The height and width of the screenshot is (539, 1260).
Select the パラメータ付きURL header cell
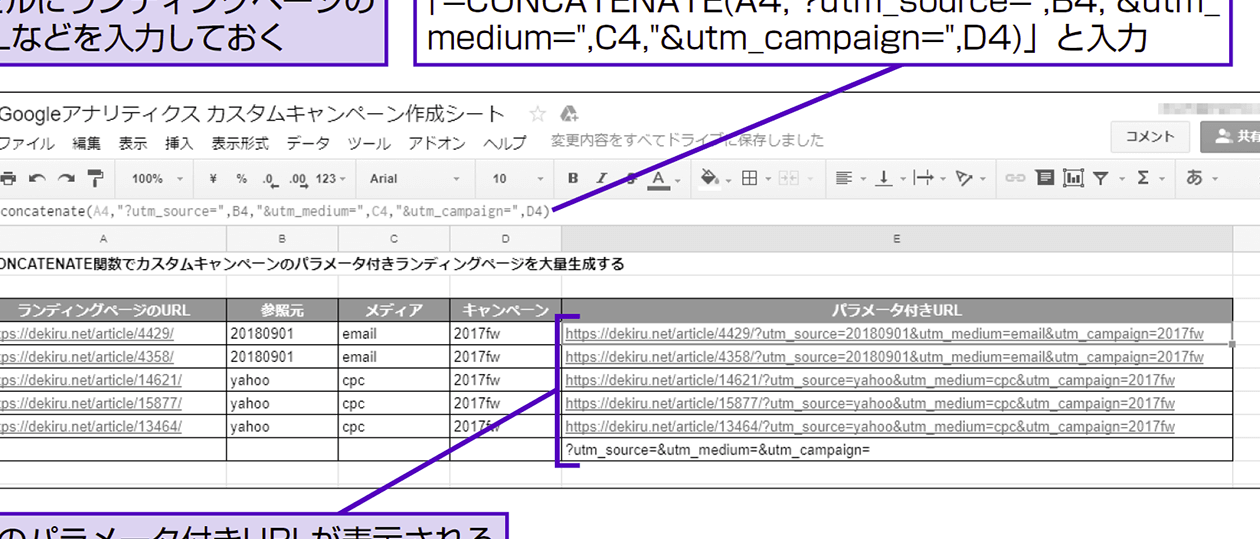[897, 310]
